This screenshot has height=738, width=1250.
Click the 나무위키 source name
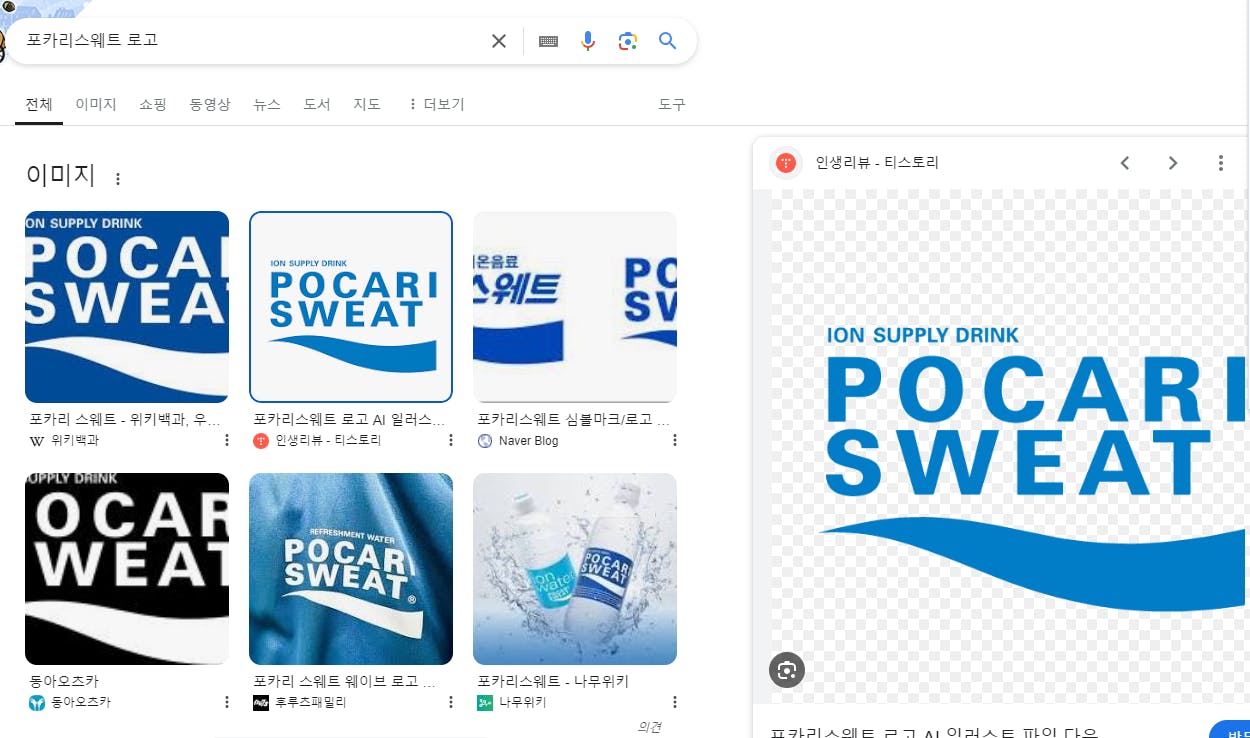coord(523,703)
